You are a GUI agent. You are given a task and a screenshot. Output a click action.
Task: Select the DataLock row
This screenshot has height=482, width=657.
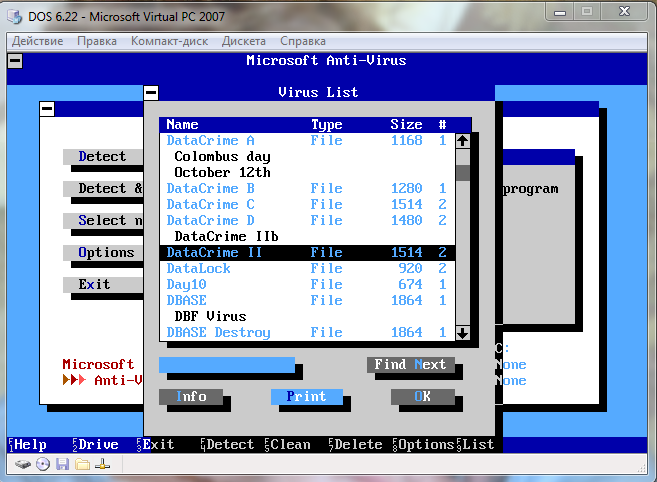point(307,269)
